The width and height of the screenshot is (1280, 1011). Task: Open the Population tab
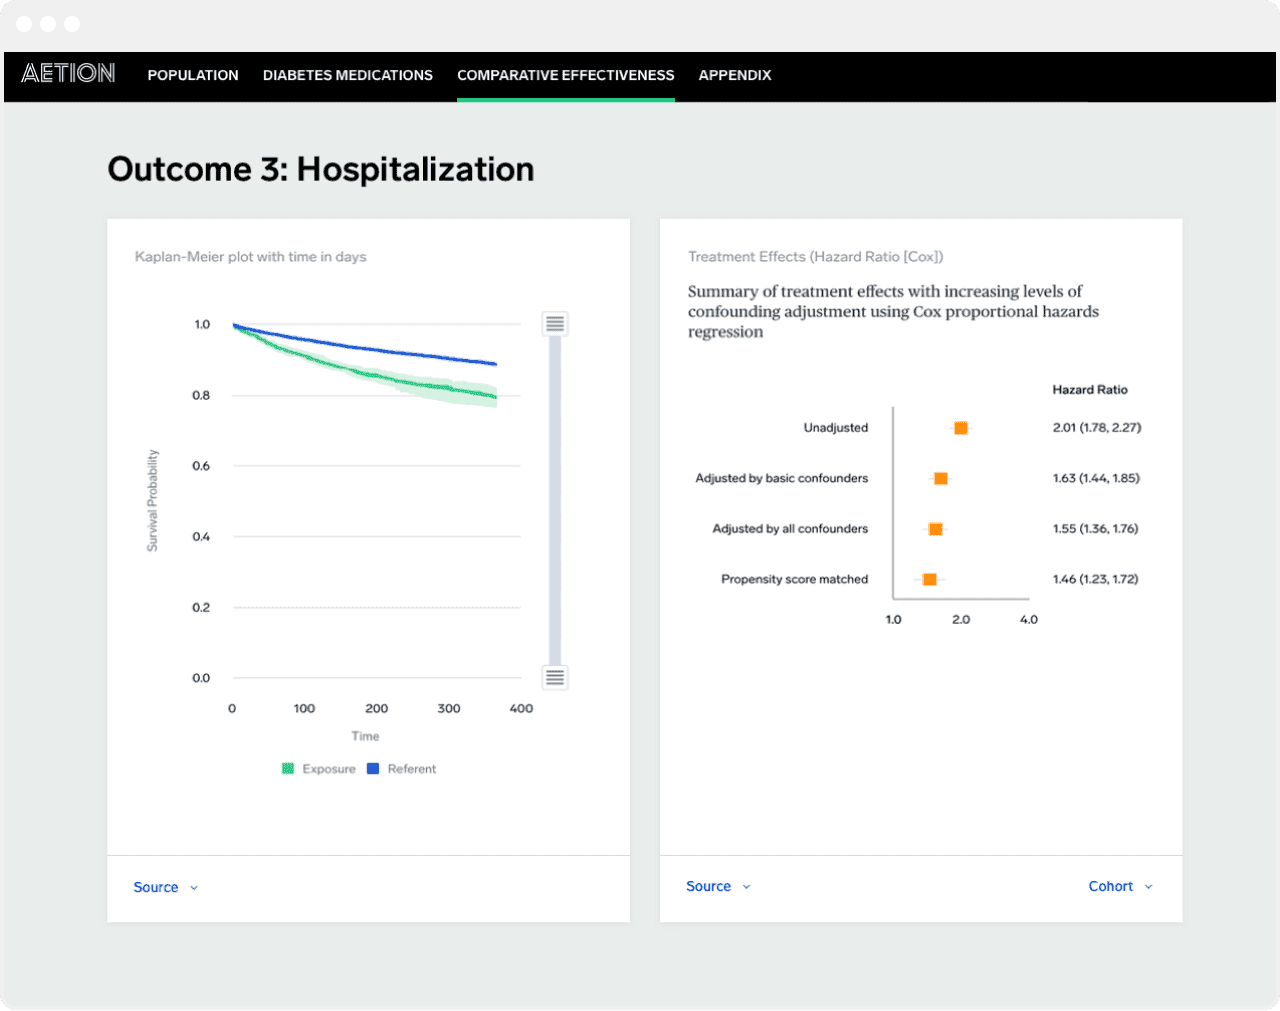(193, 75)
